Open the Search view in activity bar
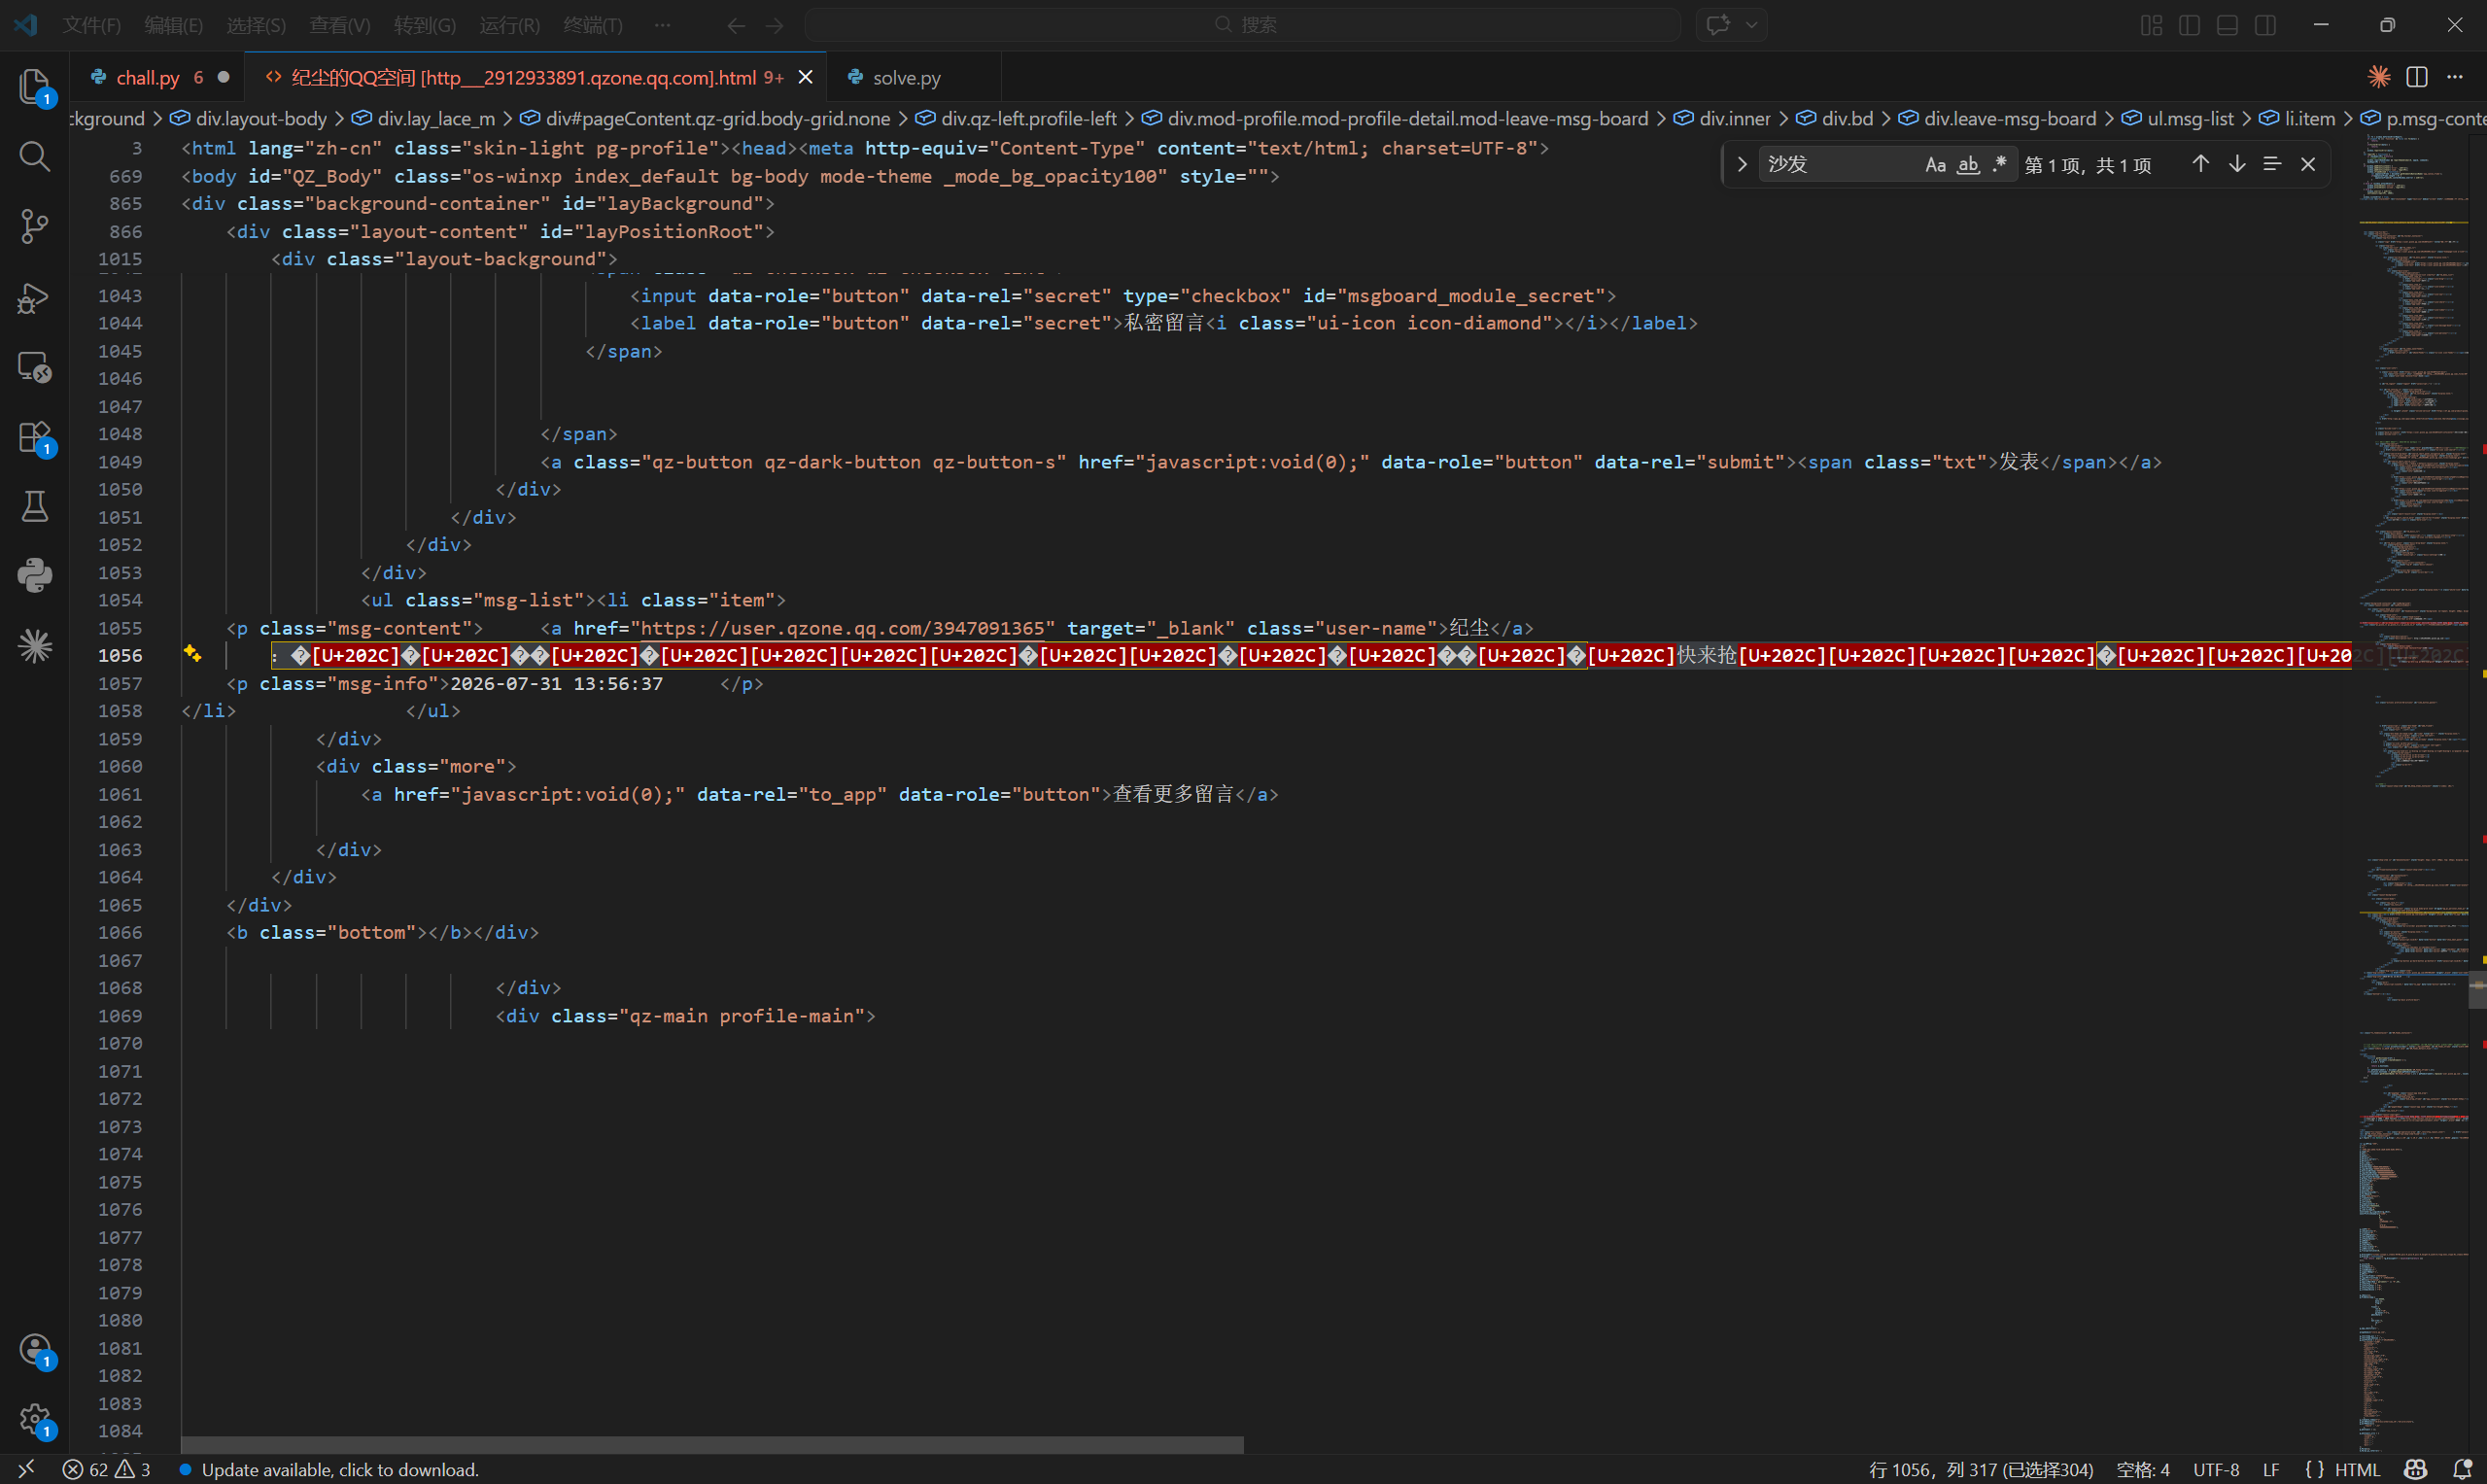The image size is (2487, 1484). point(35,156)
